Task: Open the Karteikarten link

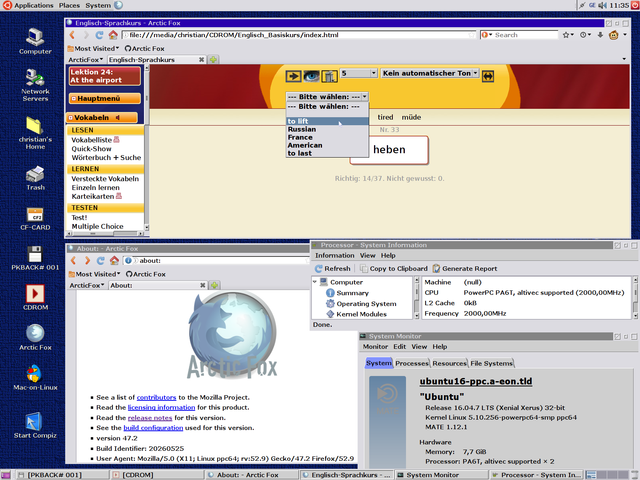Action: [93, 196]
